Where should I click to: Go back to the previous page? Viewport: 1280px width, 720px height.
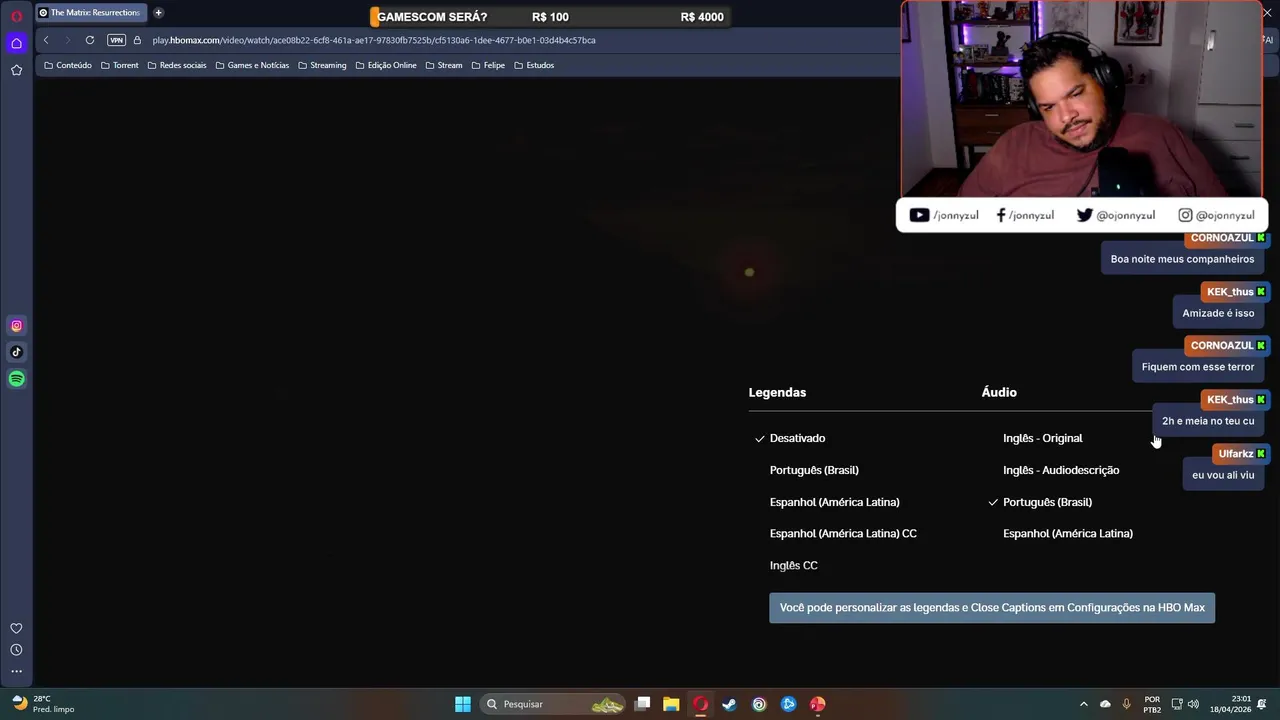(x=46, y=40)
